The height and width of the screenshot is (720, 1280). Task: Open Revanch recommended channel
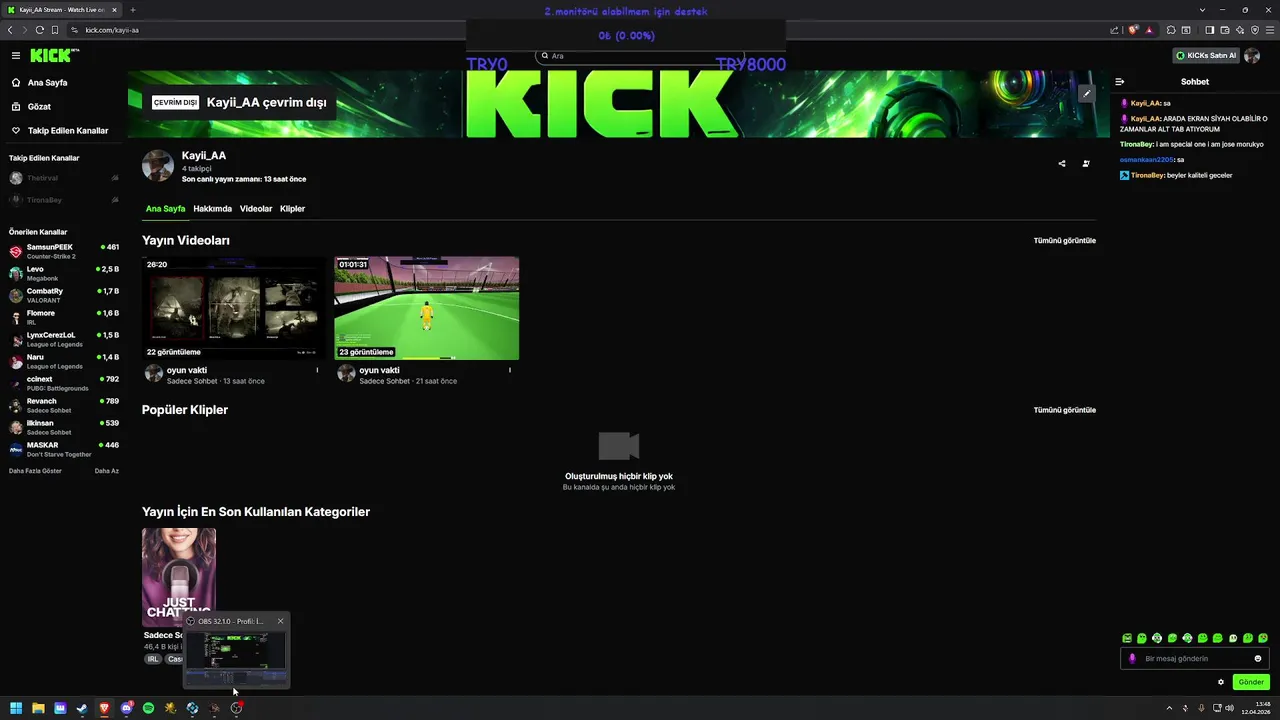(64, 405)
